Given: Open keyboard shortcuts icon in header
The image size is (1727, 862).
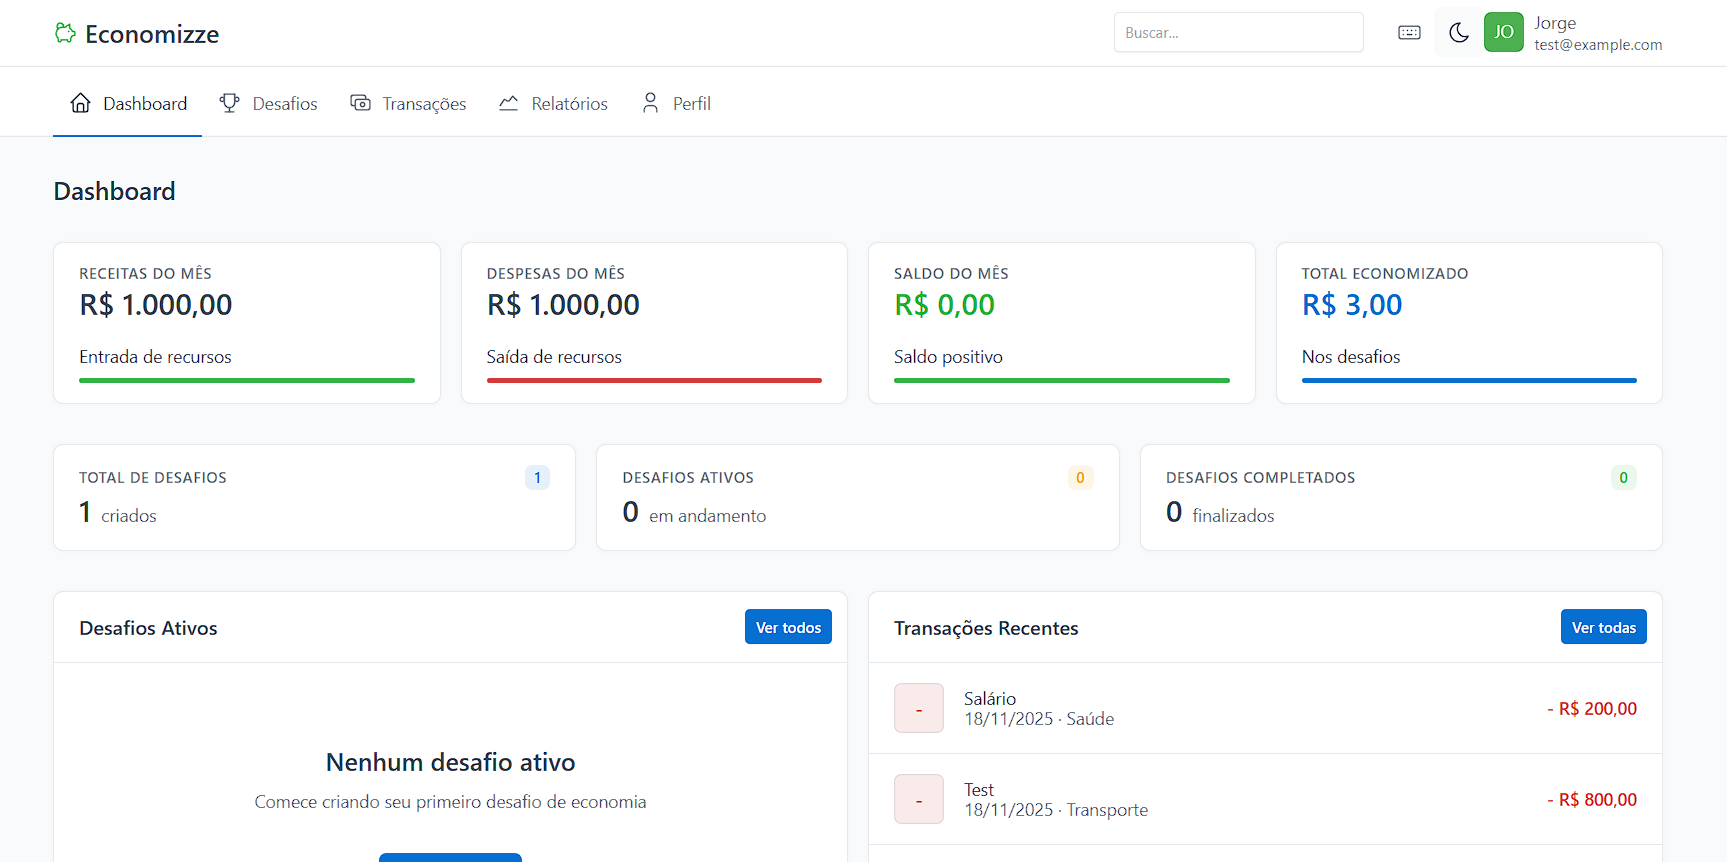Looking at the screenshot, I should [1409, 33].
